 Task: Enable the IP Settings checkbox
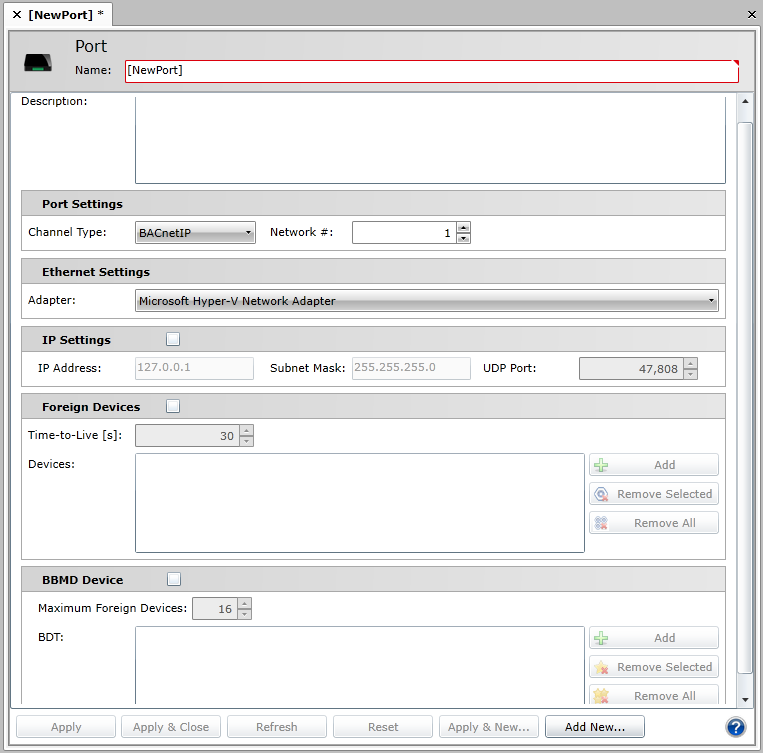173,339
